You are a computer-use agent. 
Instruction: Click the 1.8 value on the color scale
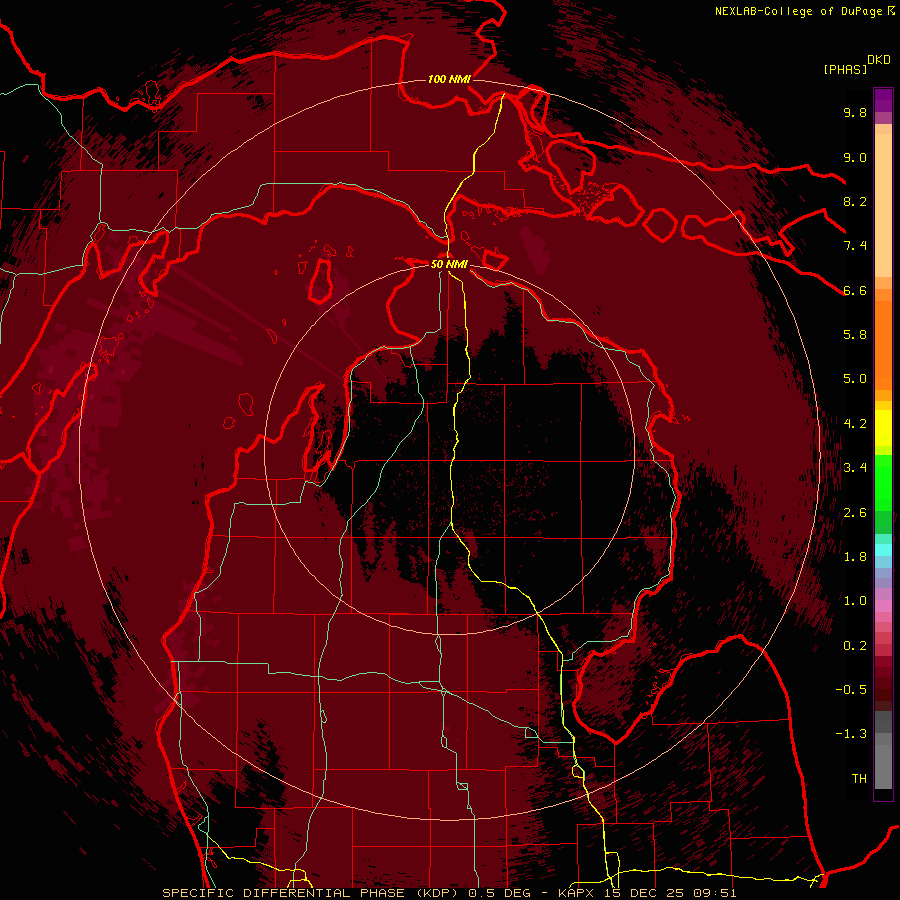pos(855,557)
